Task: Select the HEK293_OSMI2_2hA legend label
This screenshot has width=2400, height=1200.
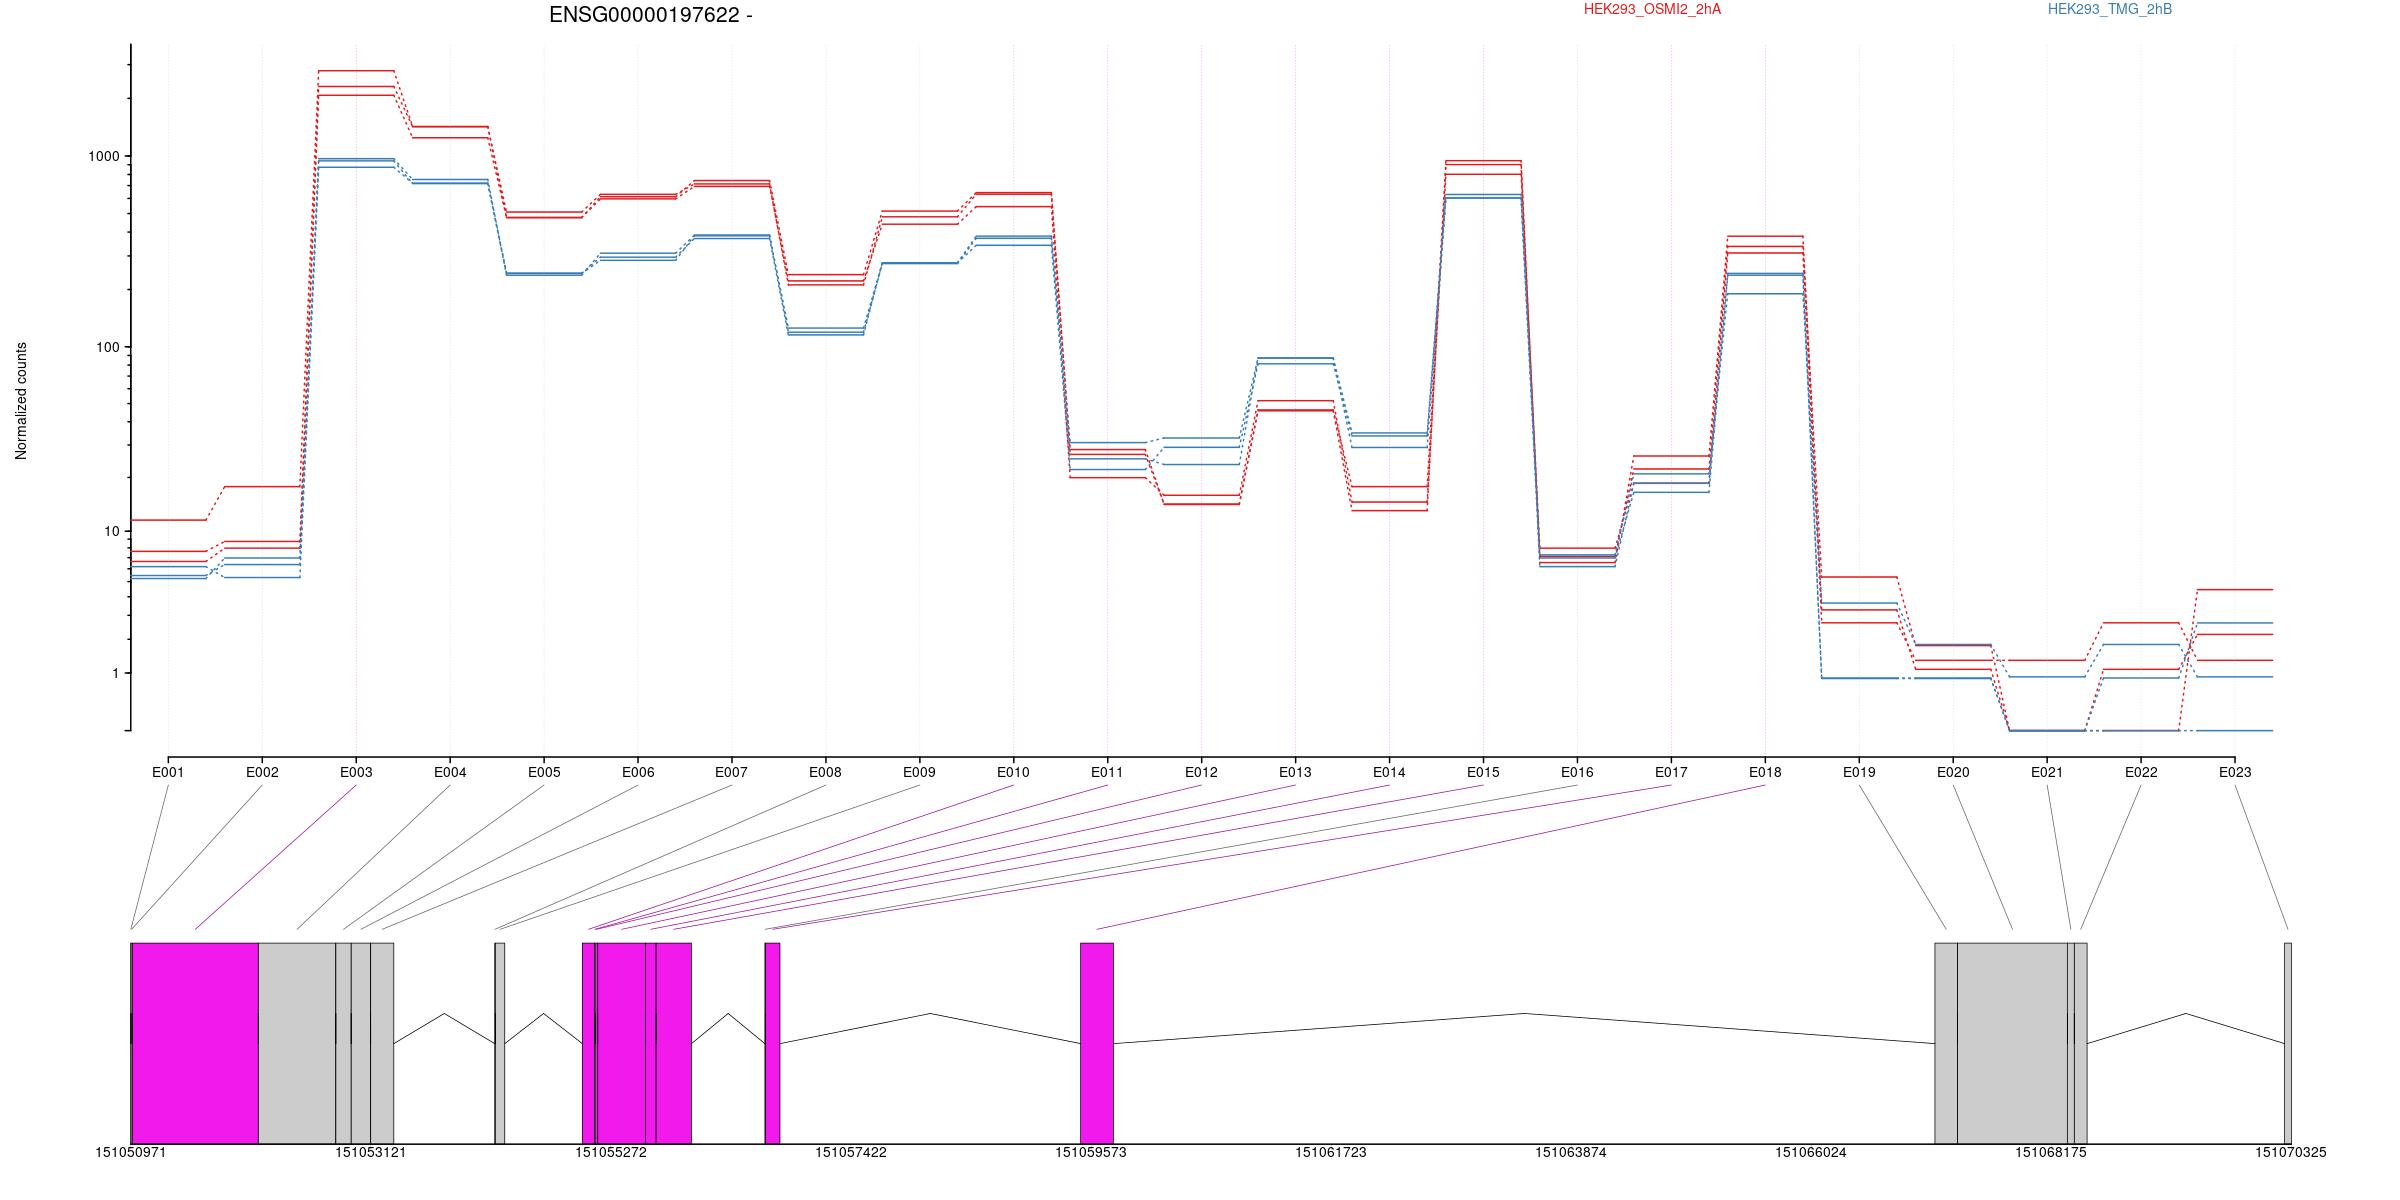Action: [1652, 9]
